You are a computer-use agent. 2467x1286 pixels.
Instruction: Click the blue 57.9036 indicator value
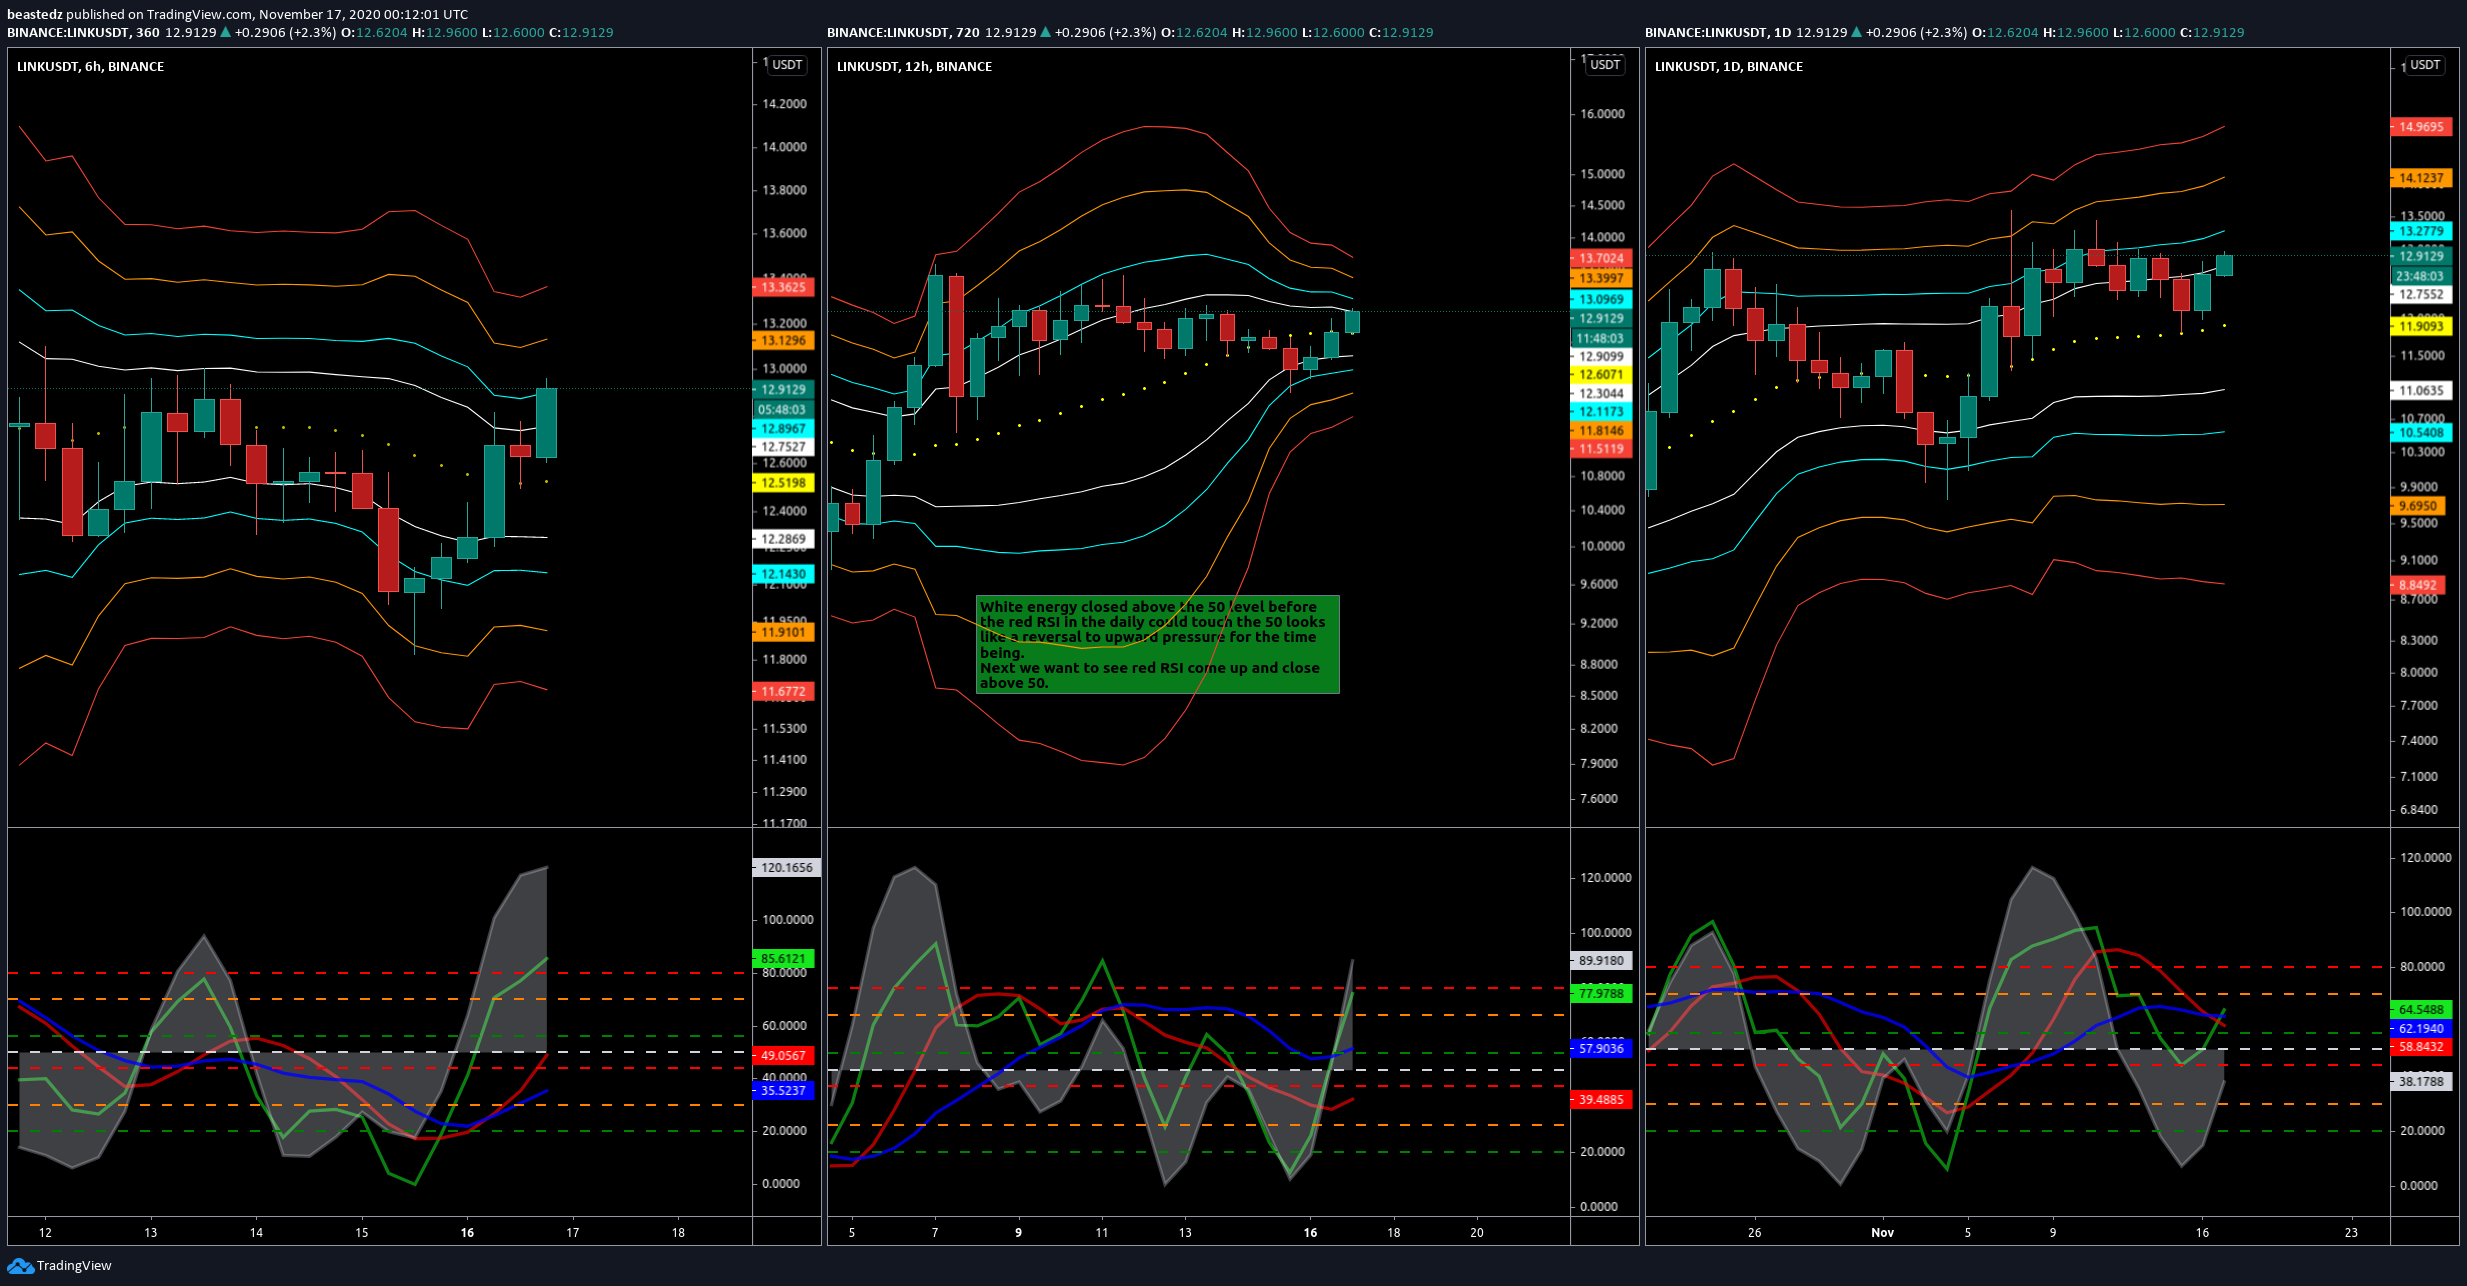(1601, 1048)
